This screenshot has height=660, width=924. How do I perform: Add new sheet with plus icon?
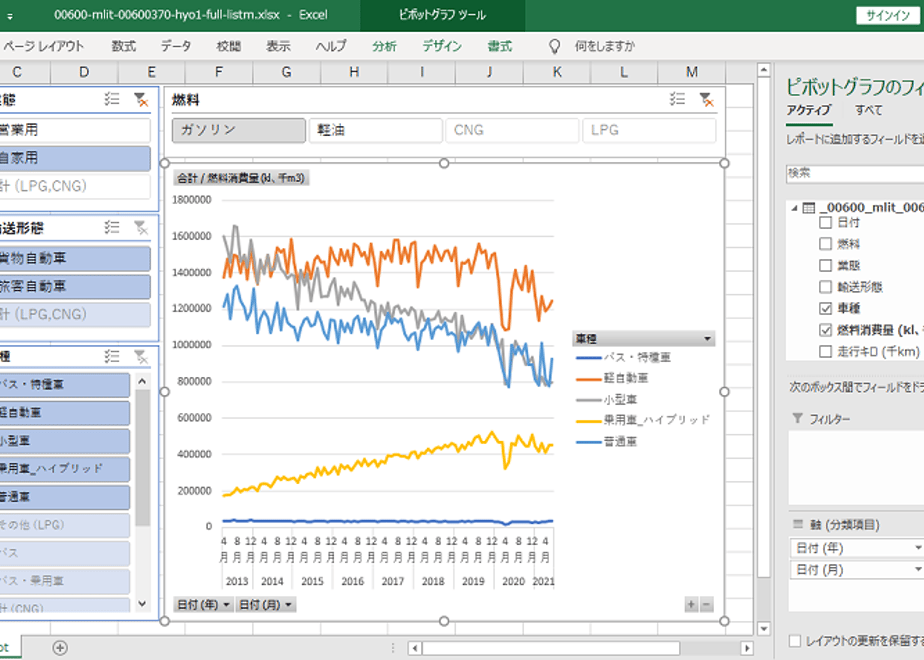click(x=60, y=648)
